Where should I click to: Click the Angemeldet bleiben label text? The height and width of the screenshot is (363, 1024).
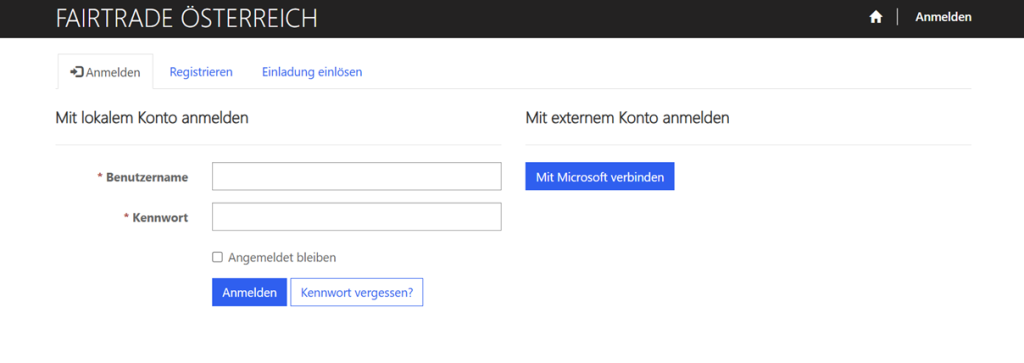coord(282,257)
